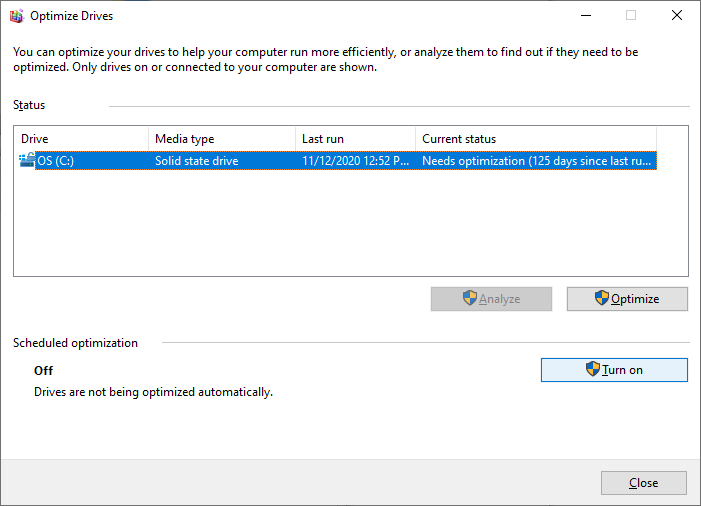This screenshot has width=701, height=506.
Task: Click the shield icon on Turn on button
Action: 592,369
